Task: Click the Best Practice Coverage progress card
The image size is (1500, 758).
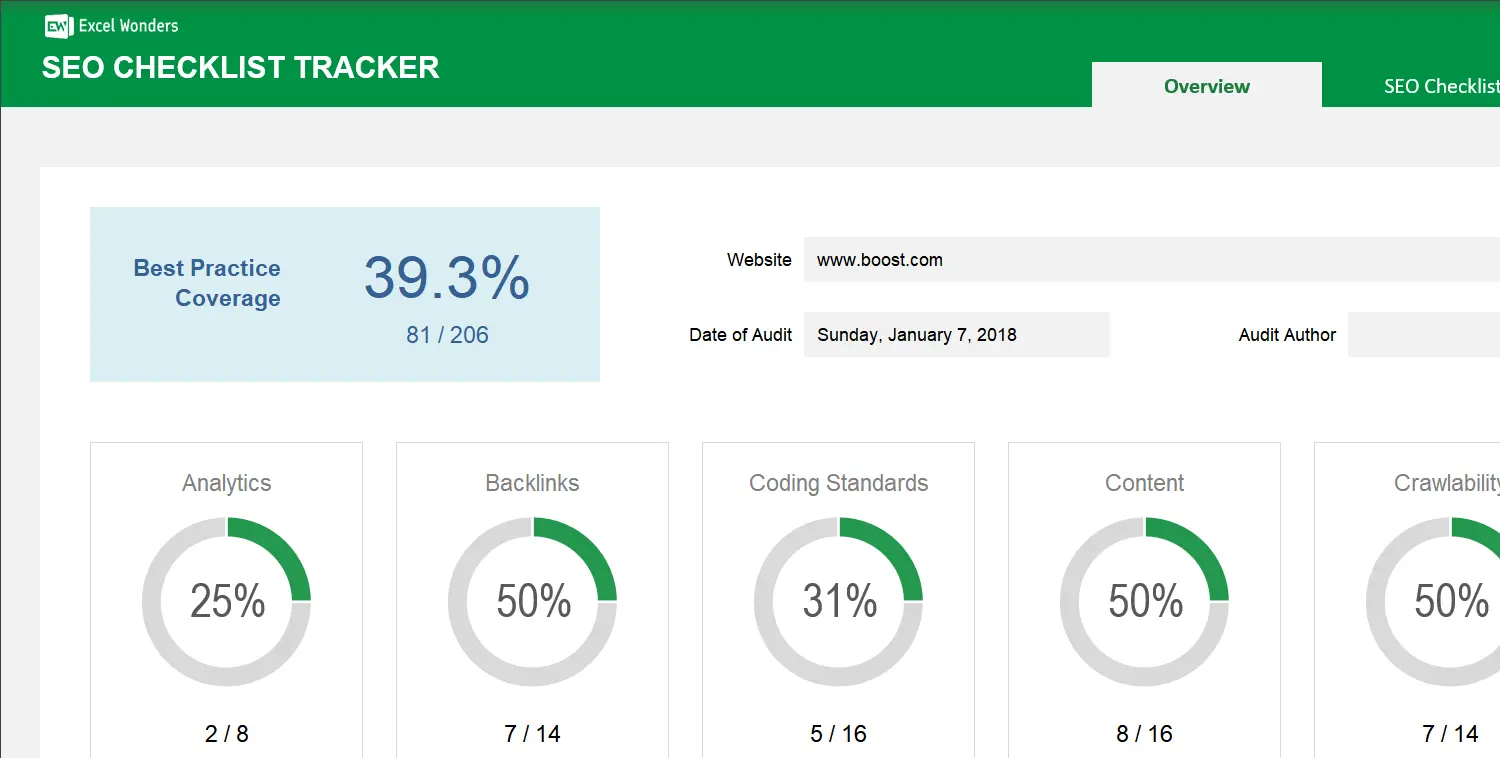Action: 345,294
